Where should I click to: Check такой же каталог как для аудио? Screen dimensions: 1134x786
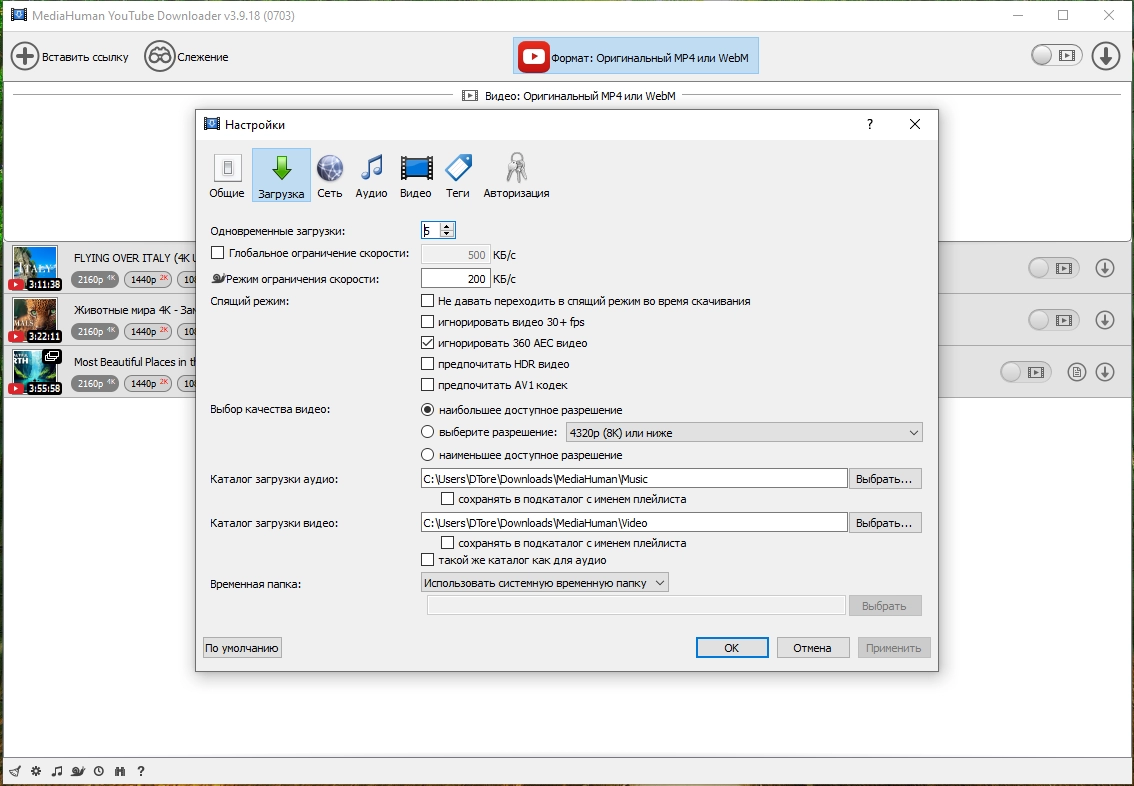pos(427,560)
